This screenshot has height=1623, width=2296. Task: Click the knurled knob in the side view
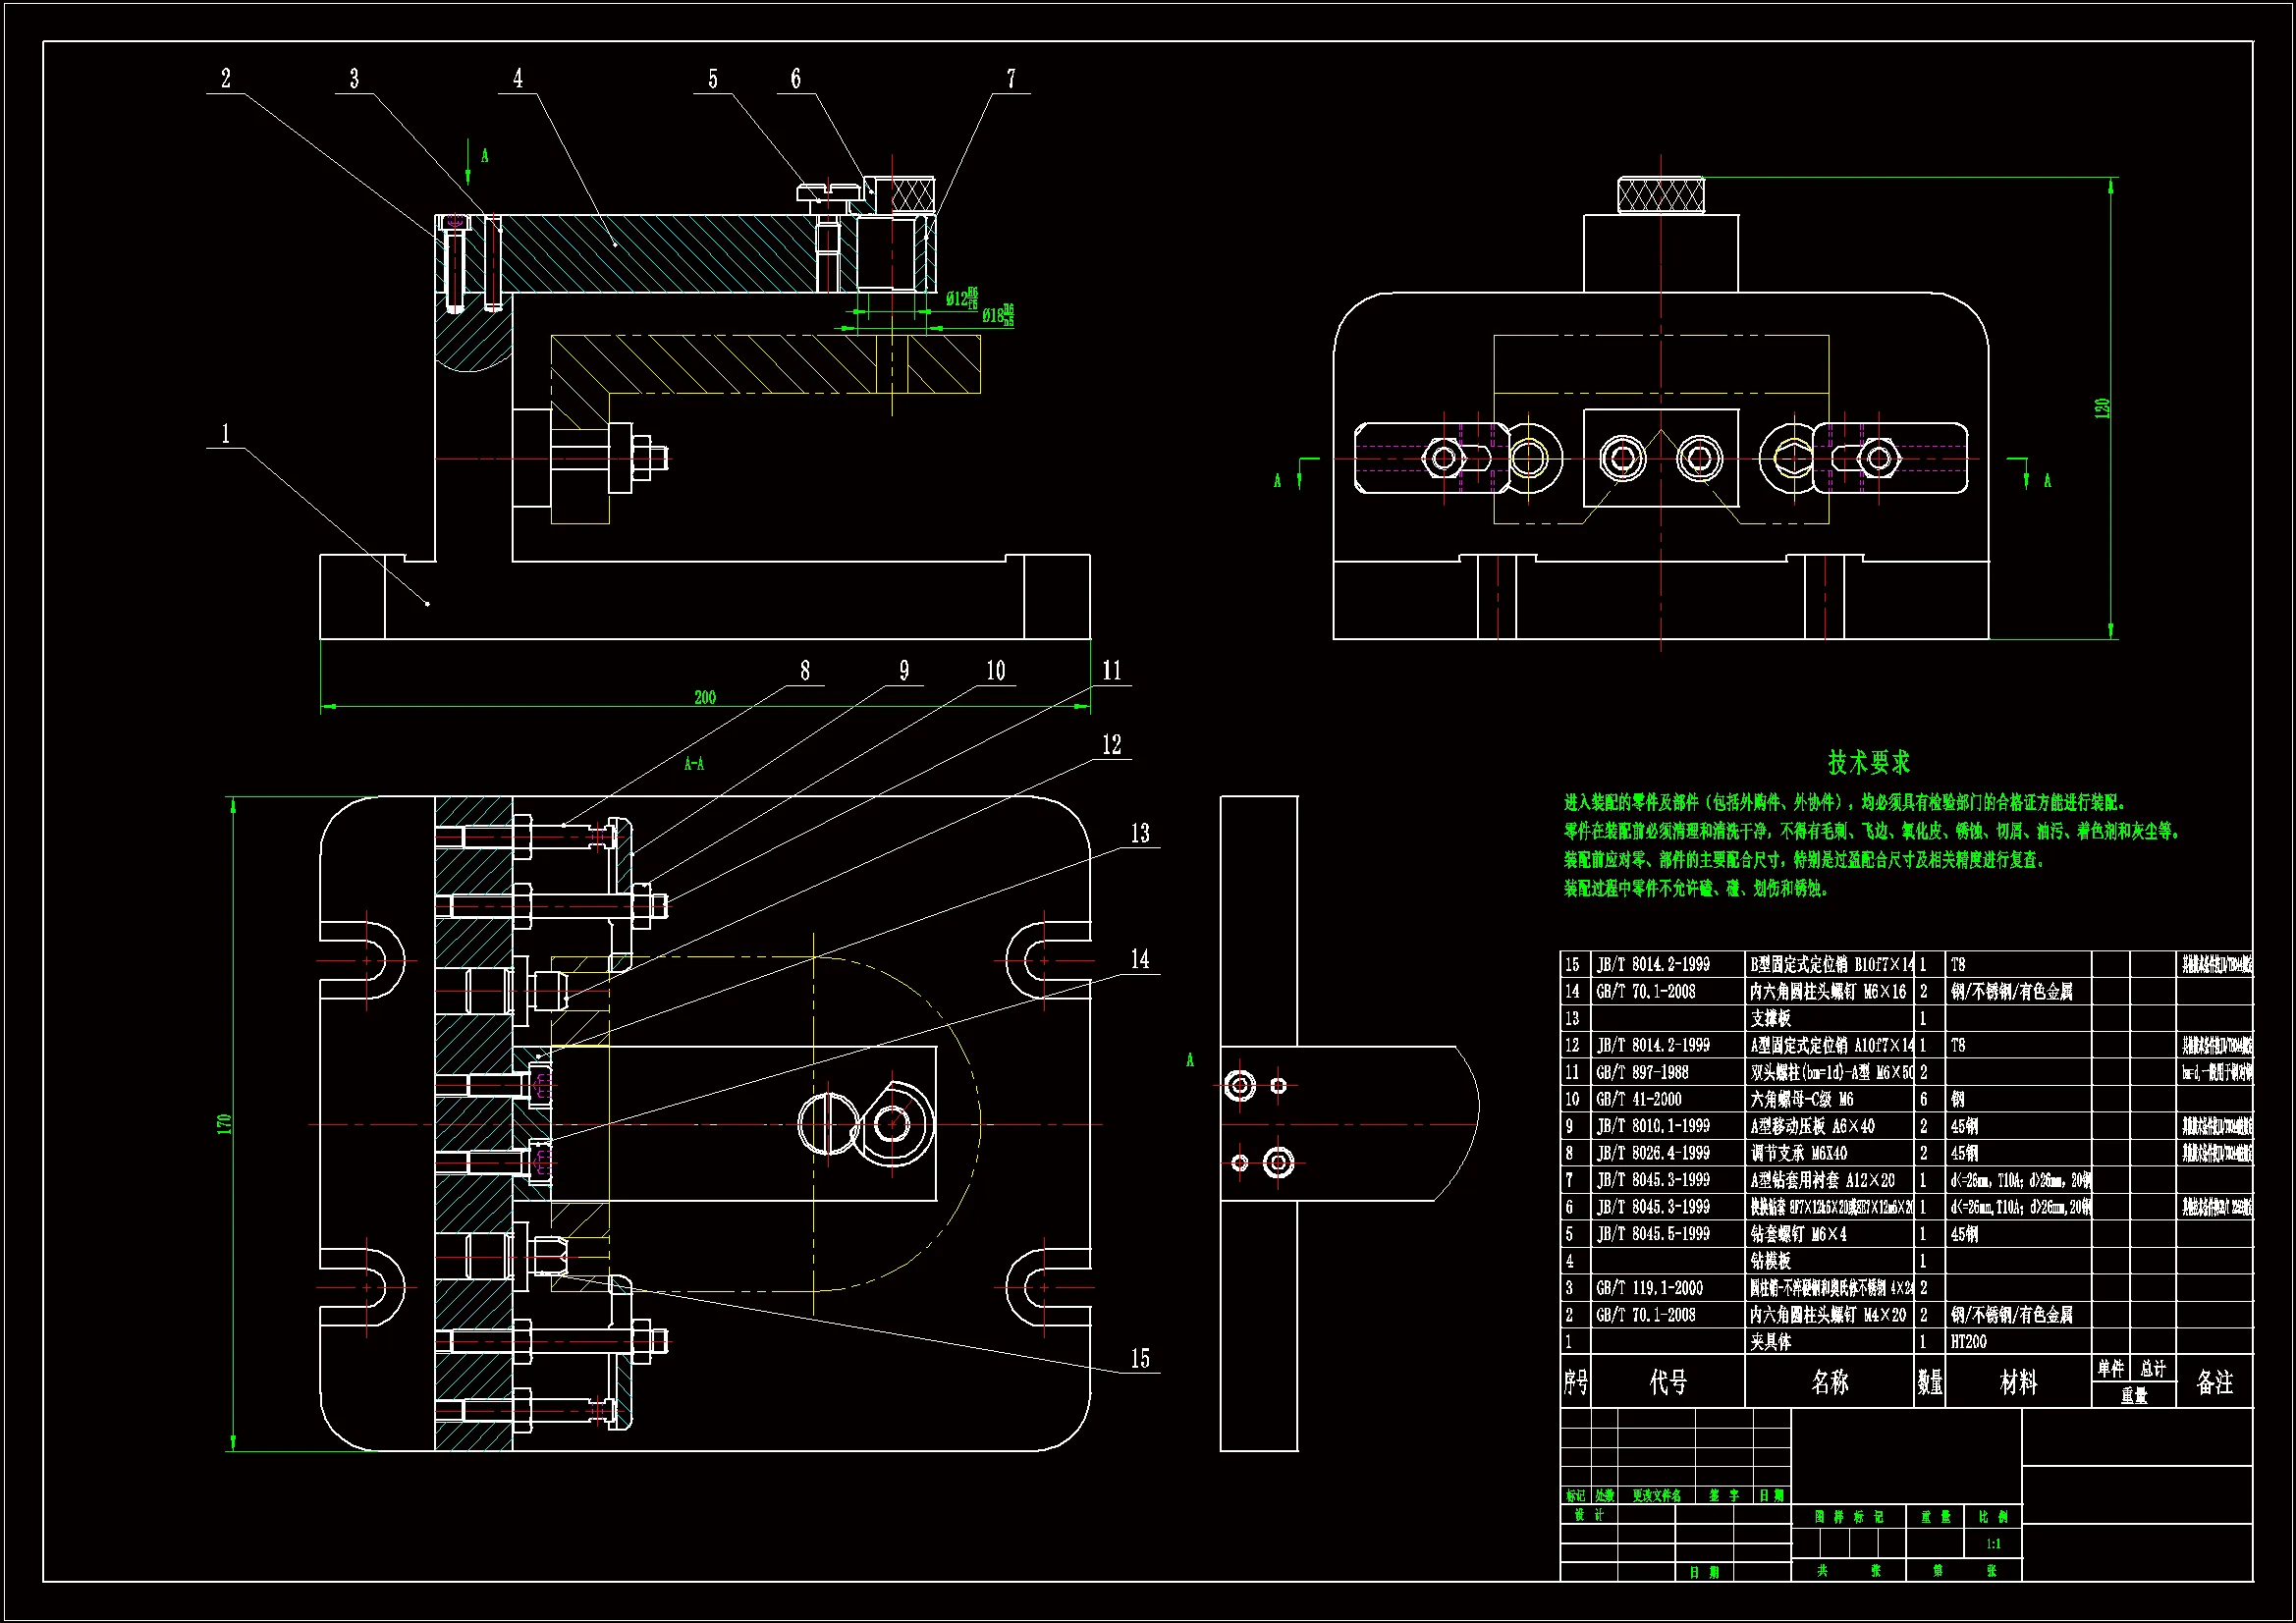pyautogui.click(x=1660, y=195)
